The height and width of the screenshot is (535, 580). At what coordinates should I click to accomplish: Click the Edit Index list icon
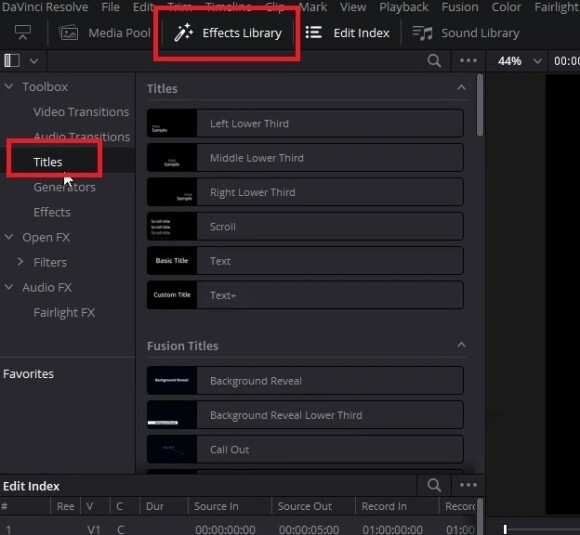coord(313,33)
